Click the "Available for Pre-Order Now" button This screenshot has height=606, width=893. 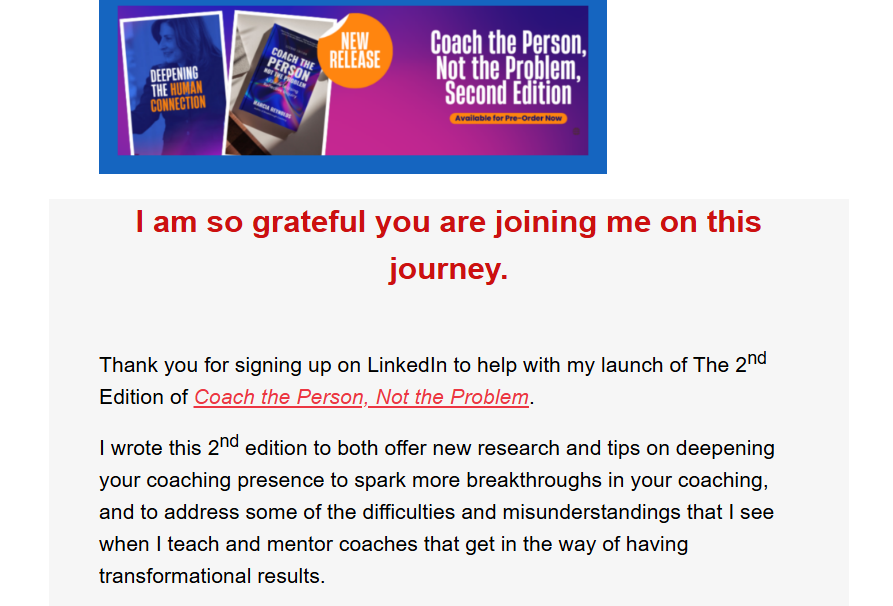508,118
